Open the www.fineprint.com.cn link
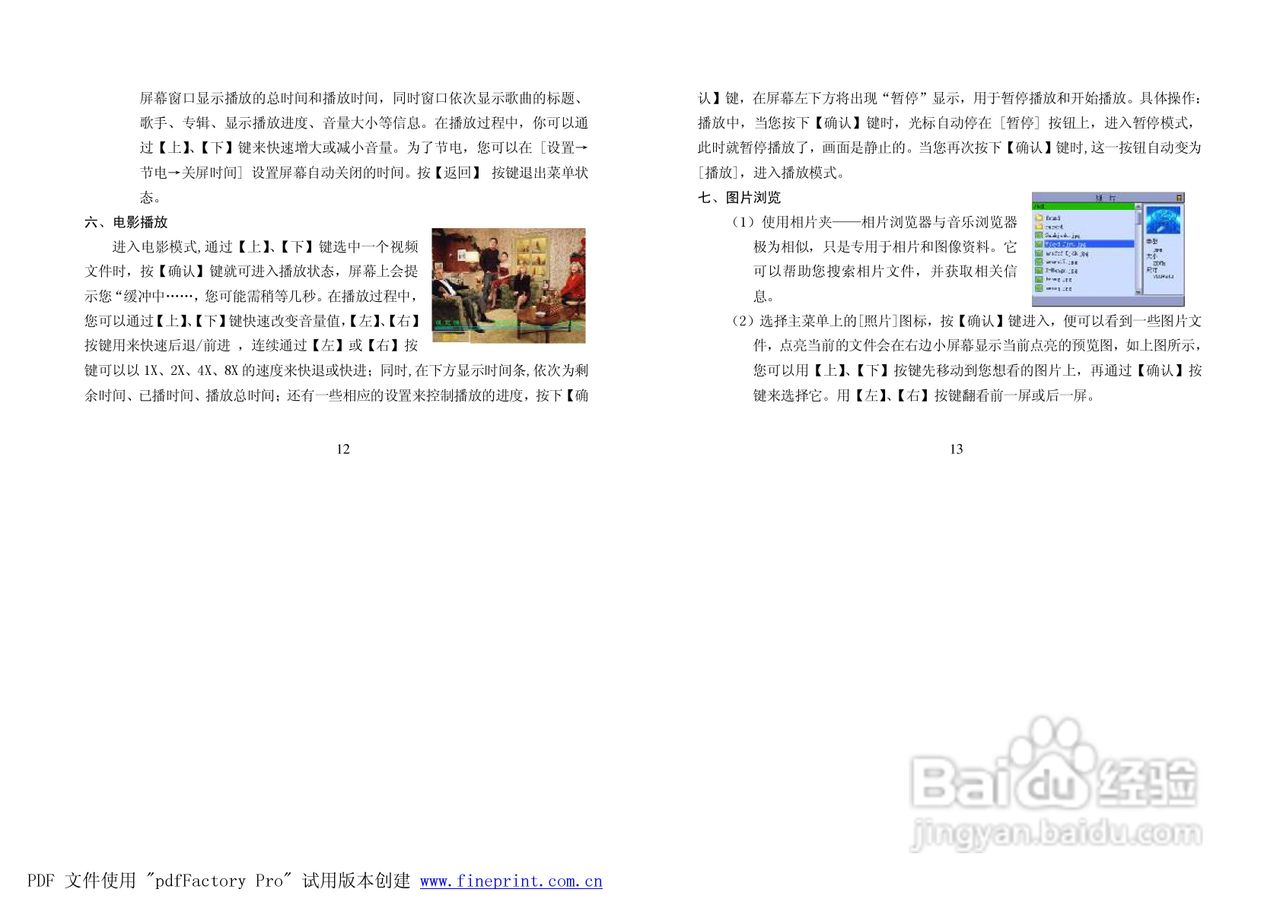Image resolution: width=1280 pixels, height=905 pixels. click(511, 881)
